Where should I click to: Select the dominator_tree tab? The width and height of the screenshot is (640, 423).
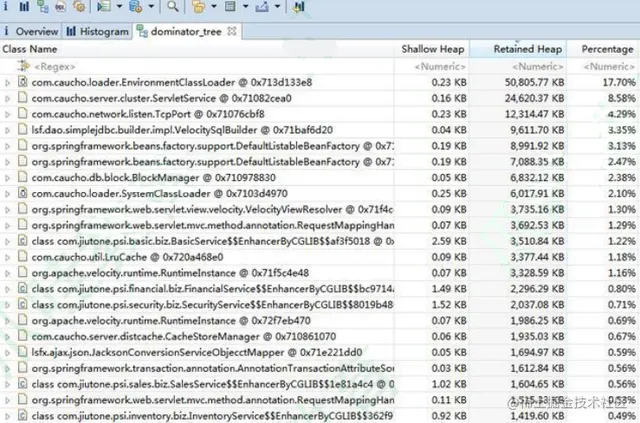click(186, 31)
